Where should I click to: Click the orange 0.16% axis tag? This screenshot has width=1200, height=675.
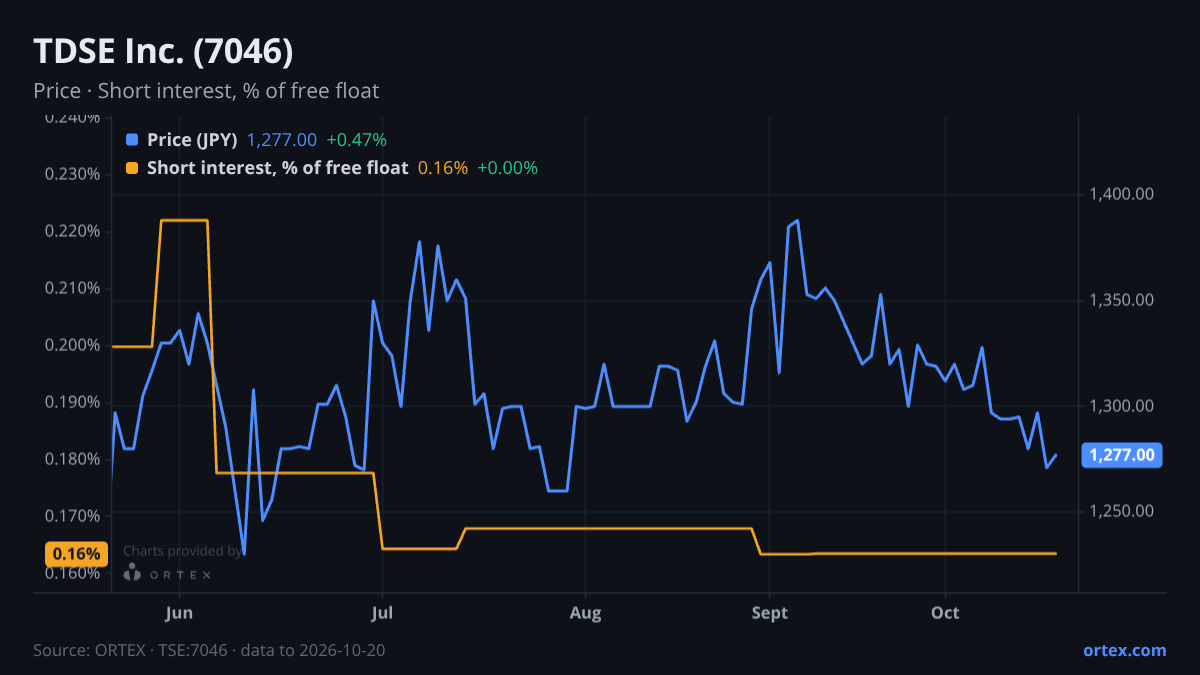click(76, 553)
